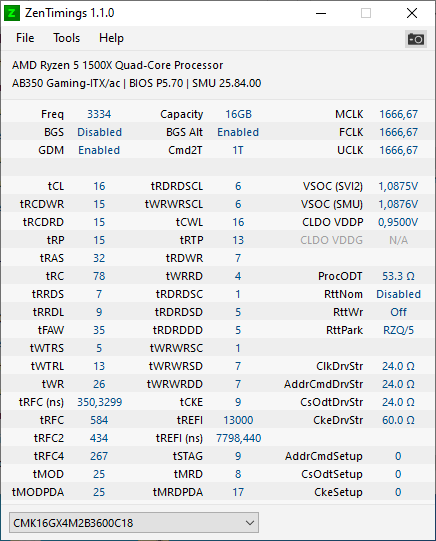Click the disabled maximize button
The height and width of the screenshot is (541, 436).
tap(366, 13)
